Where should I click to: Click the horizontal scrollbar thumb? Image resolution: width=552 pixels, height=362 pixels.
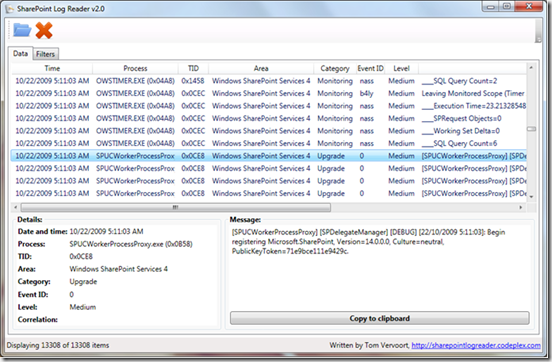(176, 207)
